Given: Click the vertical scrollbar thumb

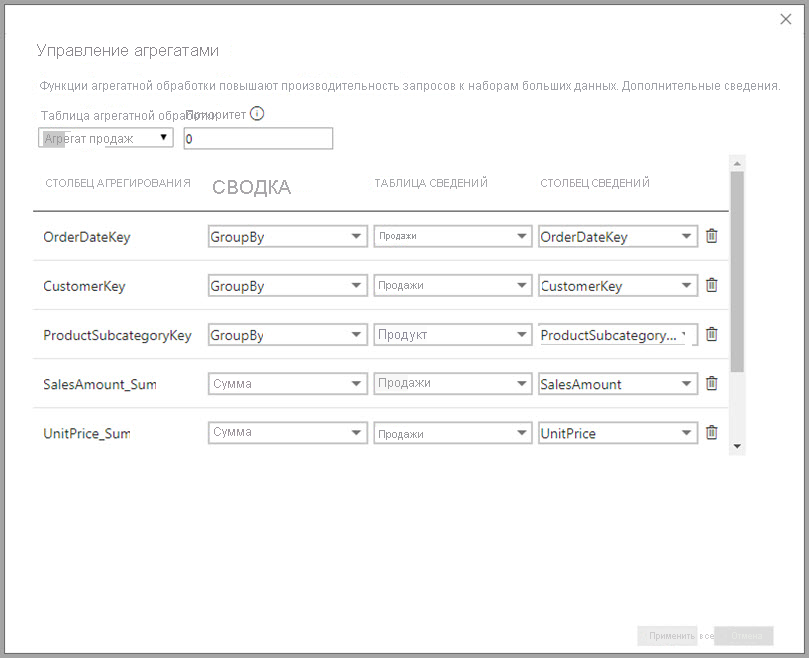Looking at the screenshot, I should click(737, 271).
